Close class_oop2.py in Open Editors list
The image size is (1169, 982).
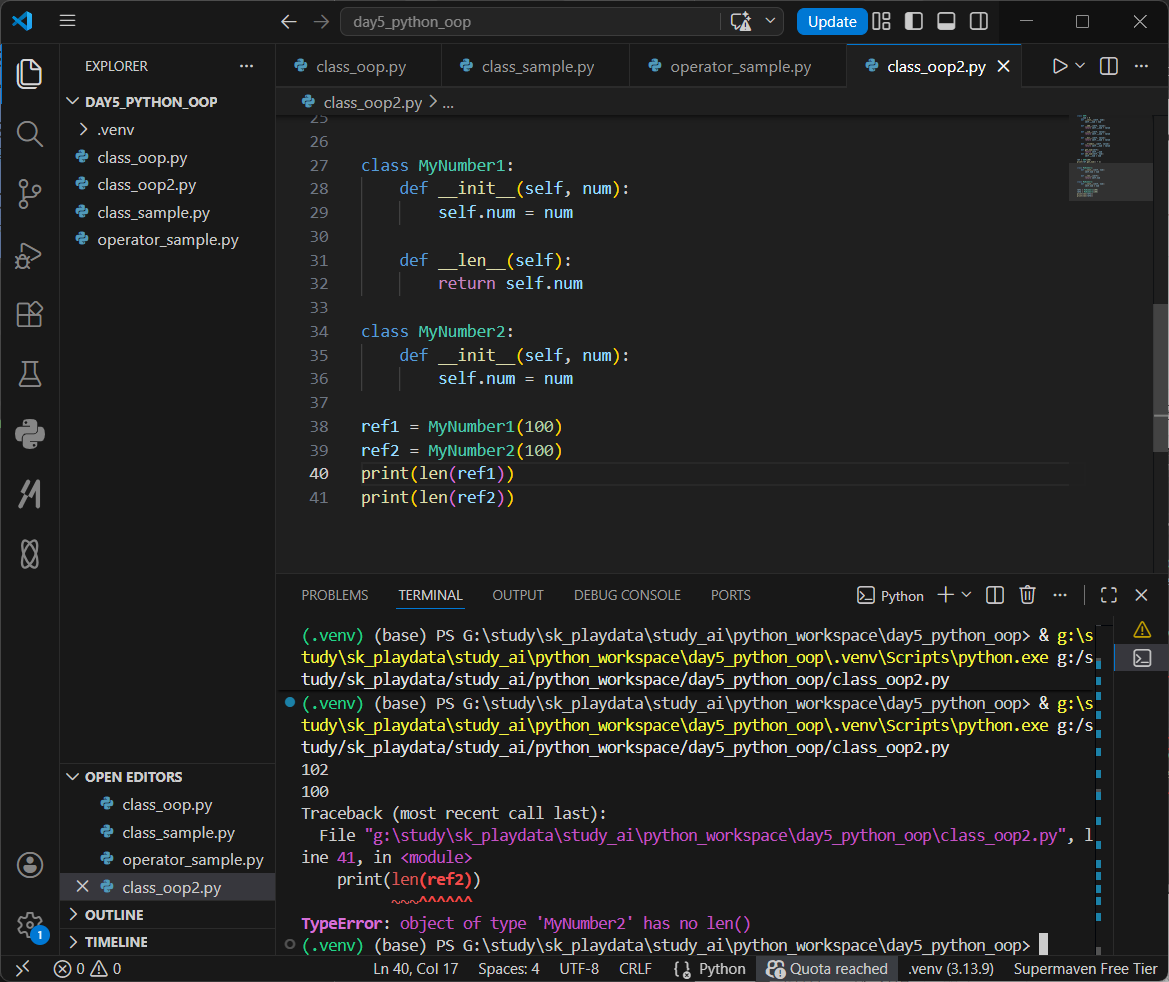(83, 887)
